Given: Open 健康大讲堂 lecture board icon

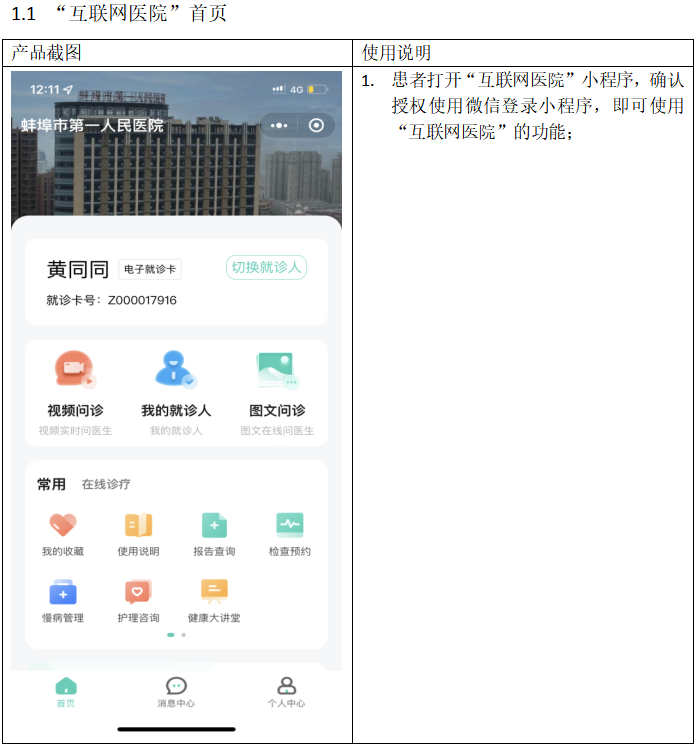Looking at the screenshot, I should point(214,591).
